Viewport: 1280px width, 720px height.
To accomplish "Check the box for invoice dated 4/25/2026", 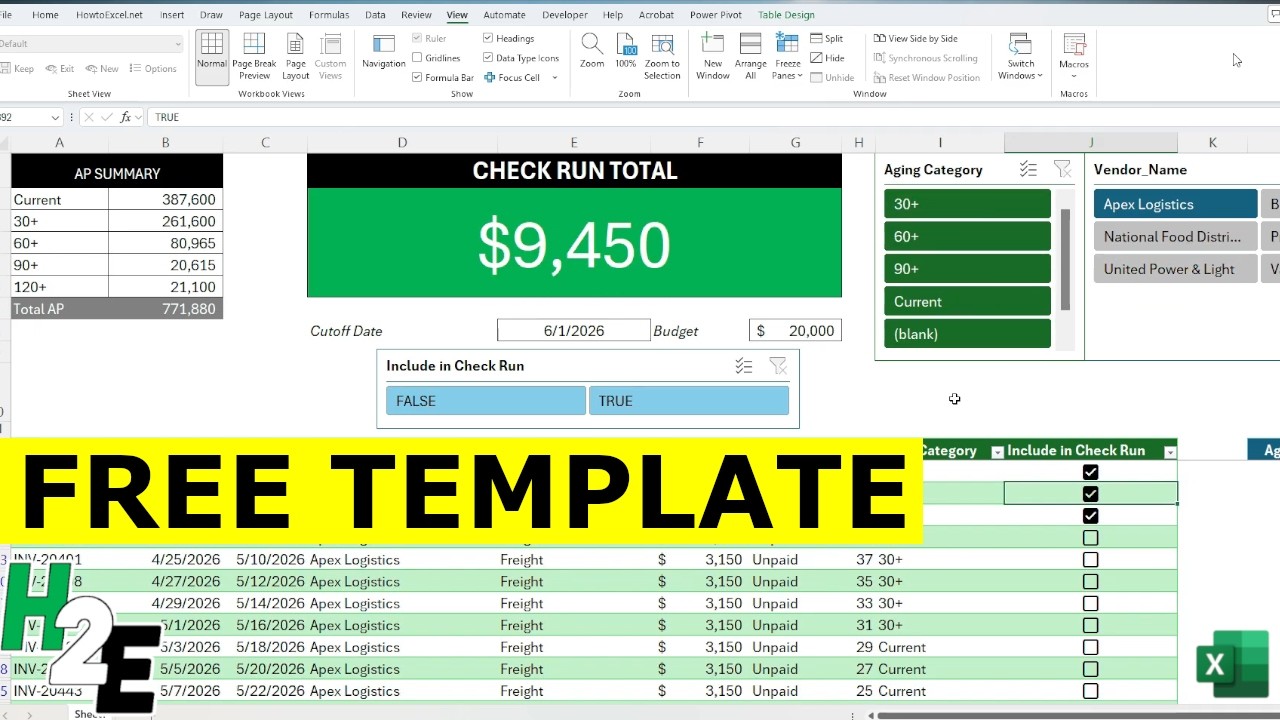I will click(1090, 560).
